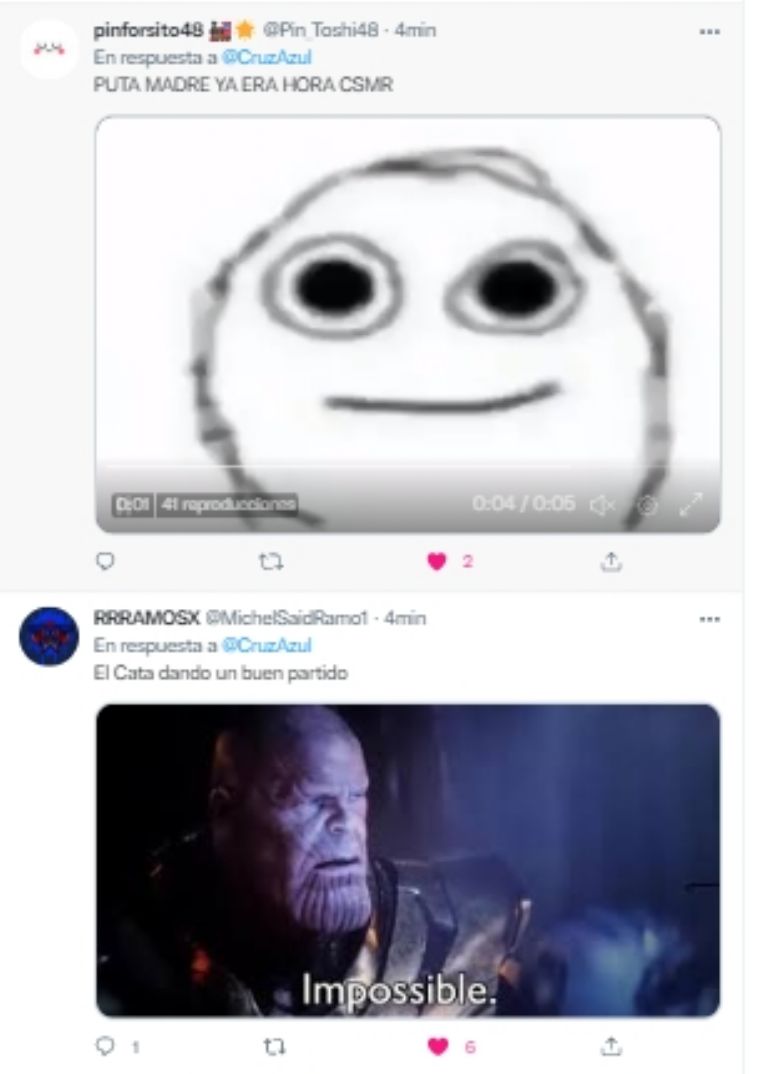
Task: Unlike RRRAMOSX's tweet with 6 likes
Action: [x=438, y=1047]
